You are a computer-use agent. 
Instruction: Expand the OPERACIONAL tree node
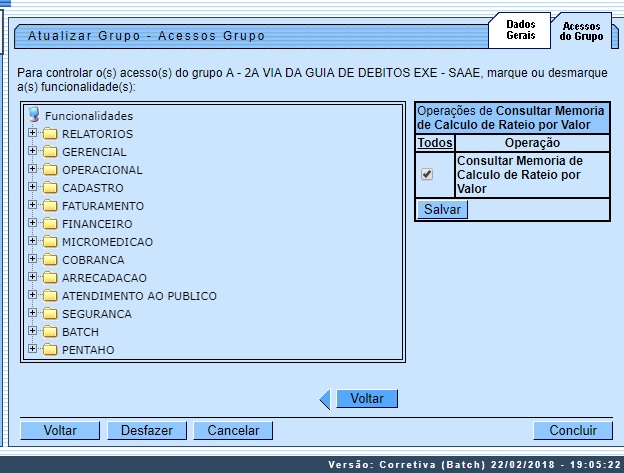pyautogui.click(x=33, y=170)
